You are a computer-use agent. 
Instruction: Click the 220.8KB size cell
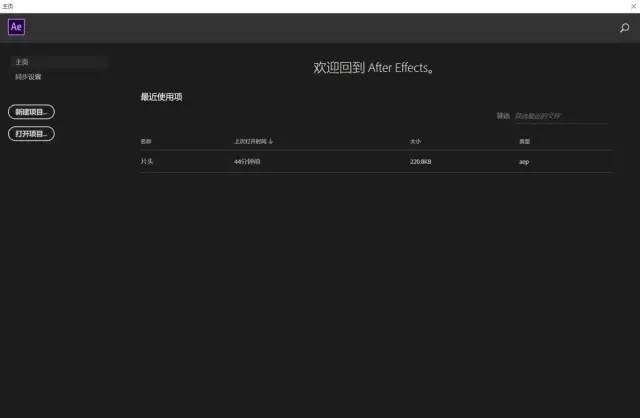click(x=420, y=162)
